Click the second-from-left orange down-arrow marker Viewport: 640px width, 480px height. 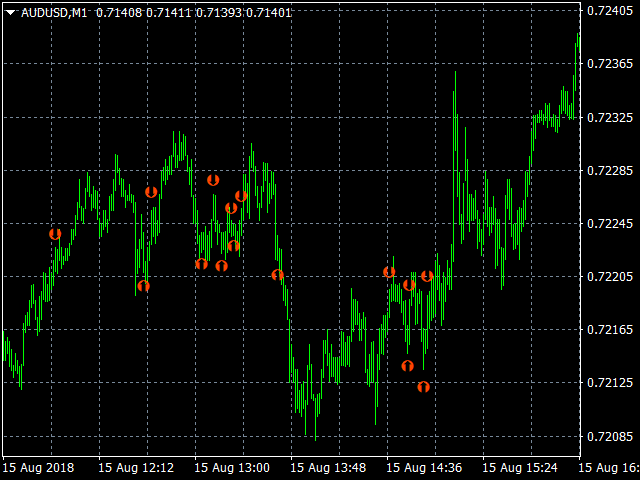(x=151, y=192)
